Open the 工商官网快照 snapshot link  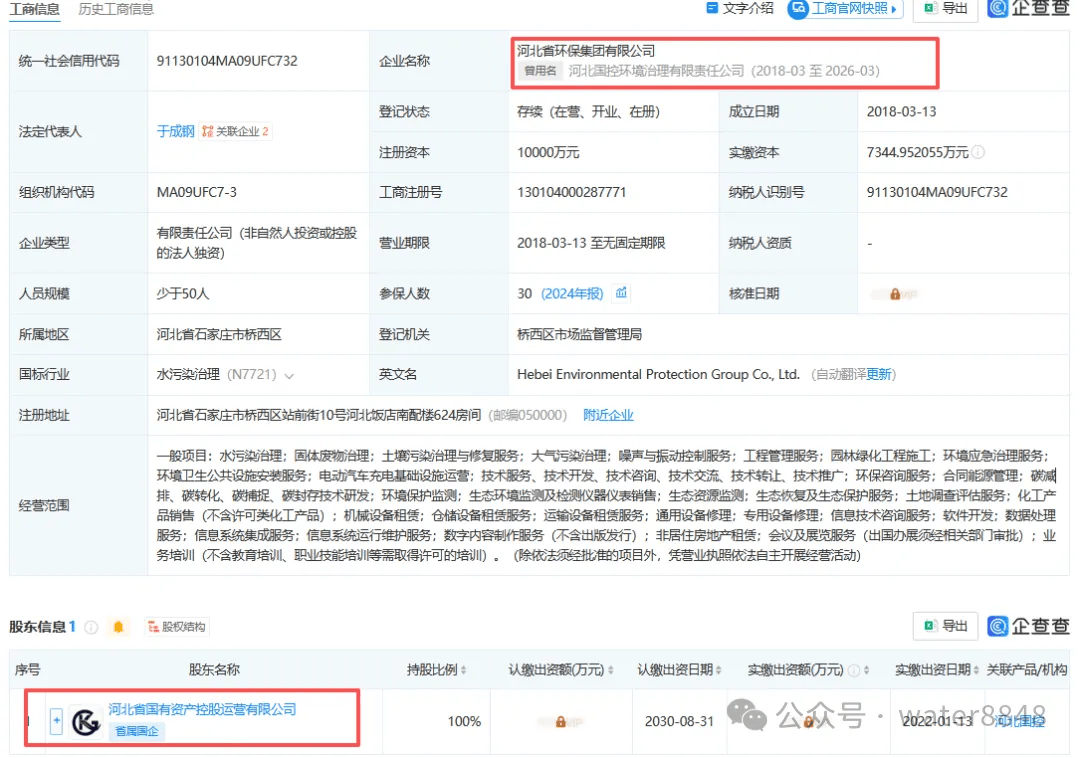click(845, 9)
